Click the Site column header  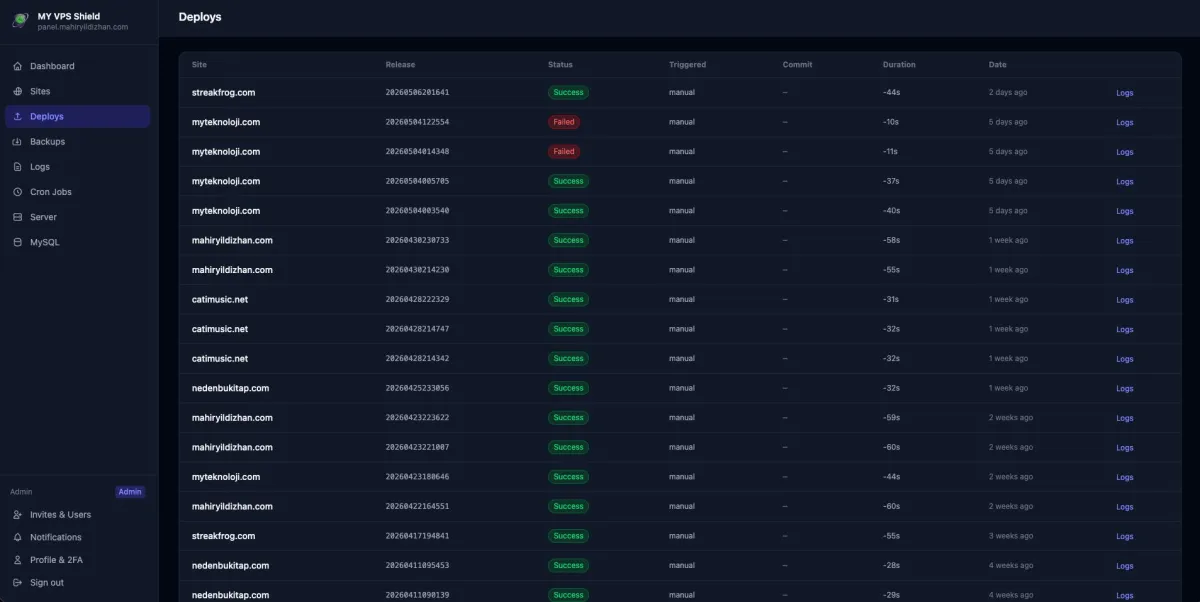199,65
